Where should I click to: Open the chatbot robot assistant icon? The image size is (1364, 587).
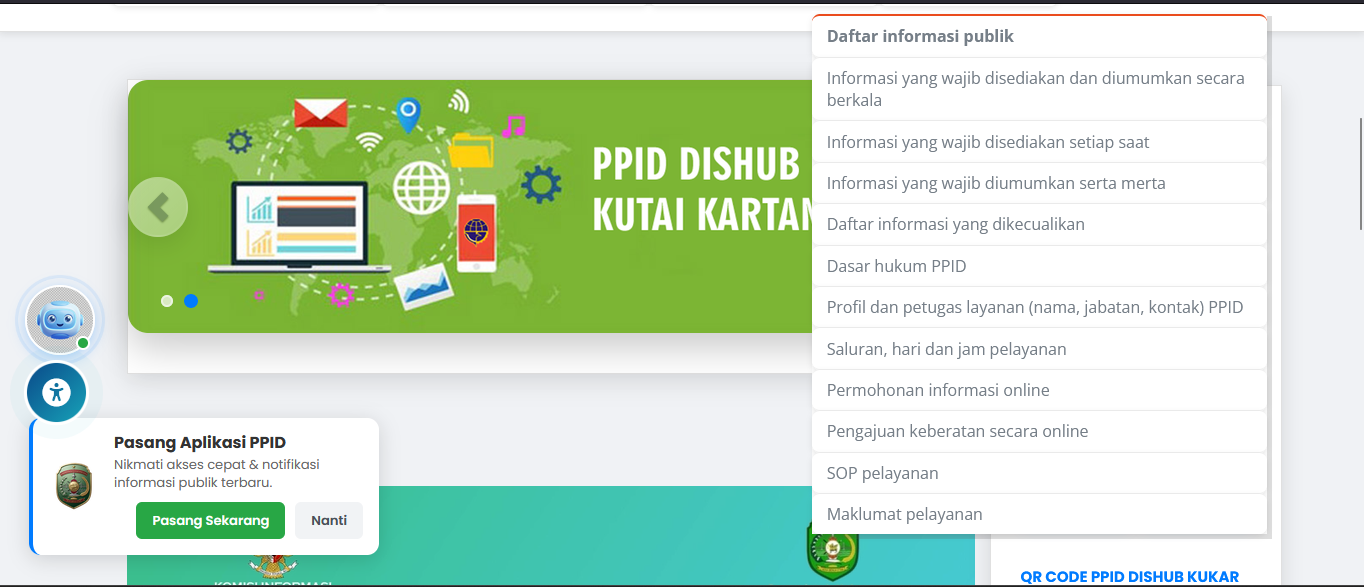click(x=60, y=320)
